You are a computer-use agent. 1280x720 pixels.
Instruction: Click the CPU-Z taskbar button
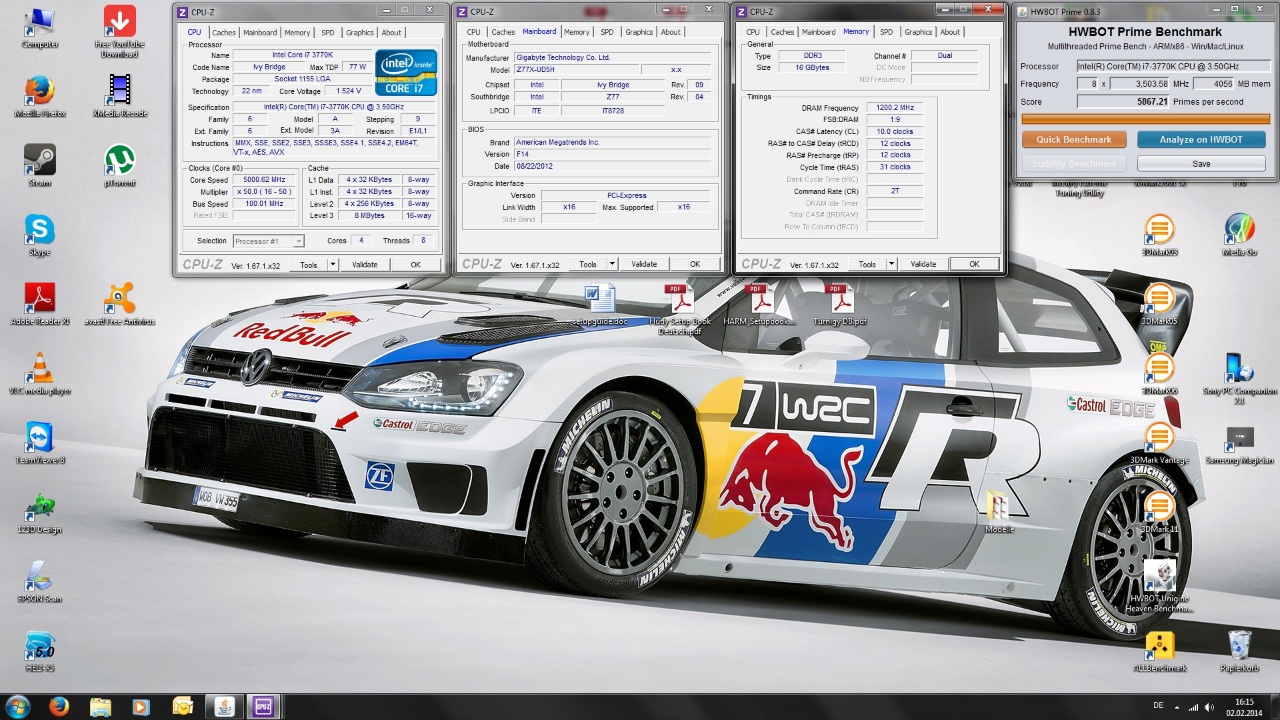pos(264,706)
